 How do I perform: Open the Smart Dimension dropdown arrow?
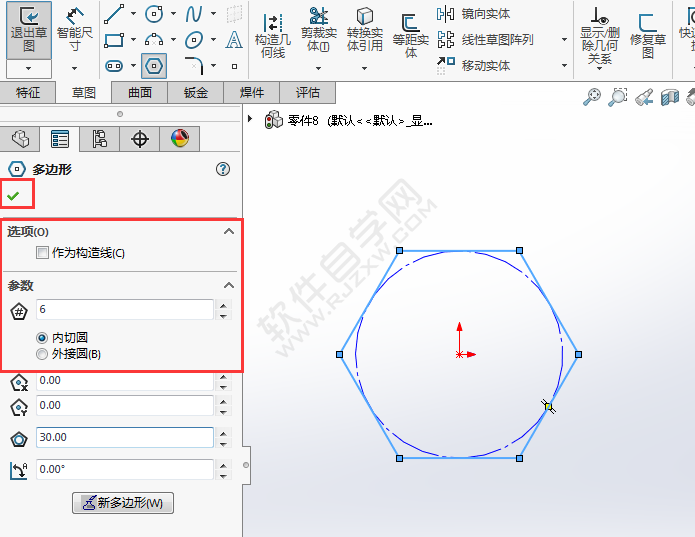74,68
